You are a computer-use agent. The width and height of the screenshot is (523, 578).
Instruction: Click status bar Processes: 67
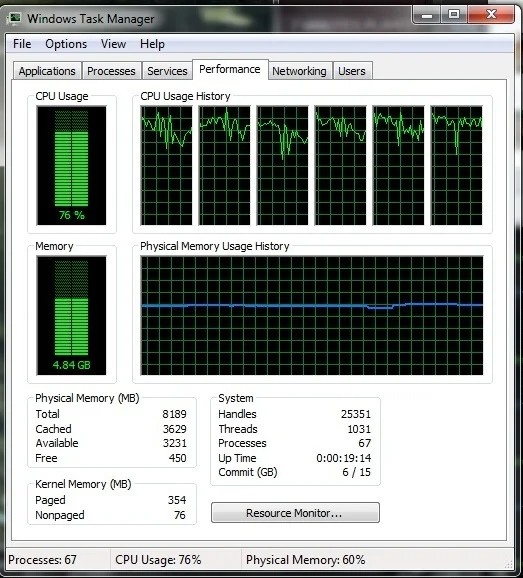(x=42, y=560)
